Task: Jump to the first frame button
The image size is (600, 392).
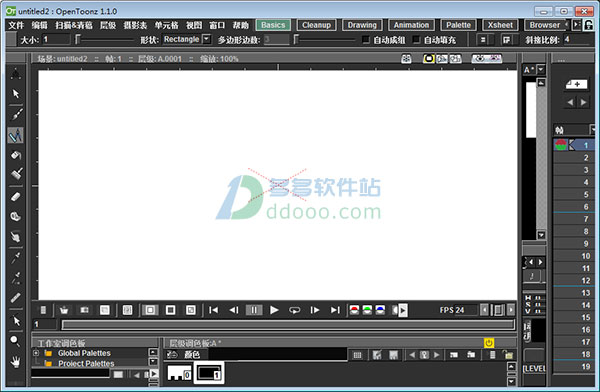Action: click(213, 310)
